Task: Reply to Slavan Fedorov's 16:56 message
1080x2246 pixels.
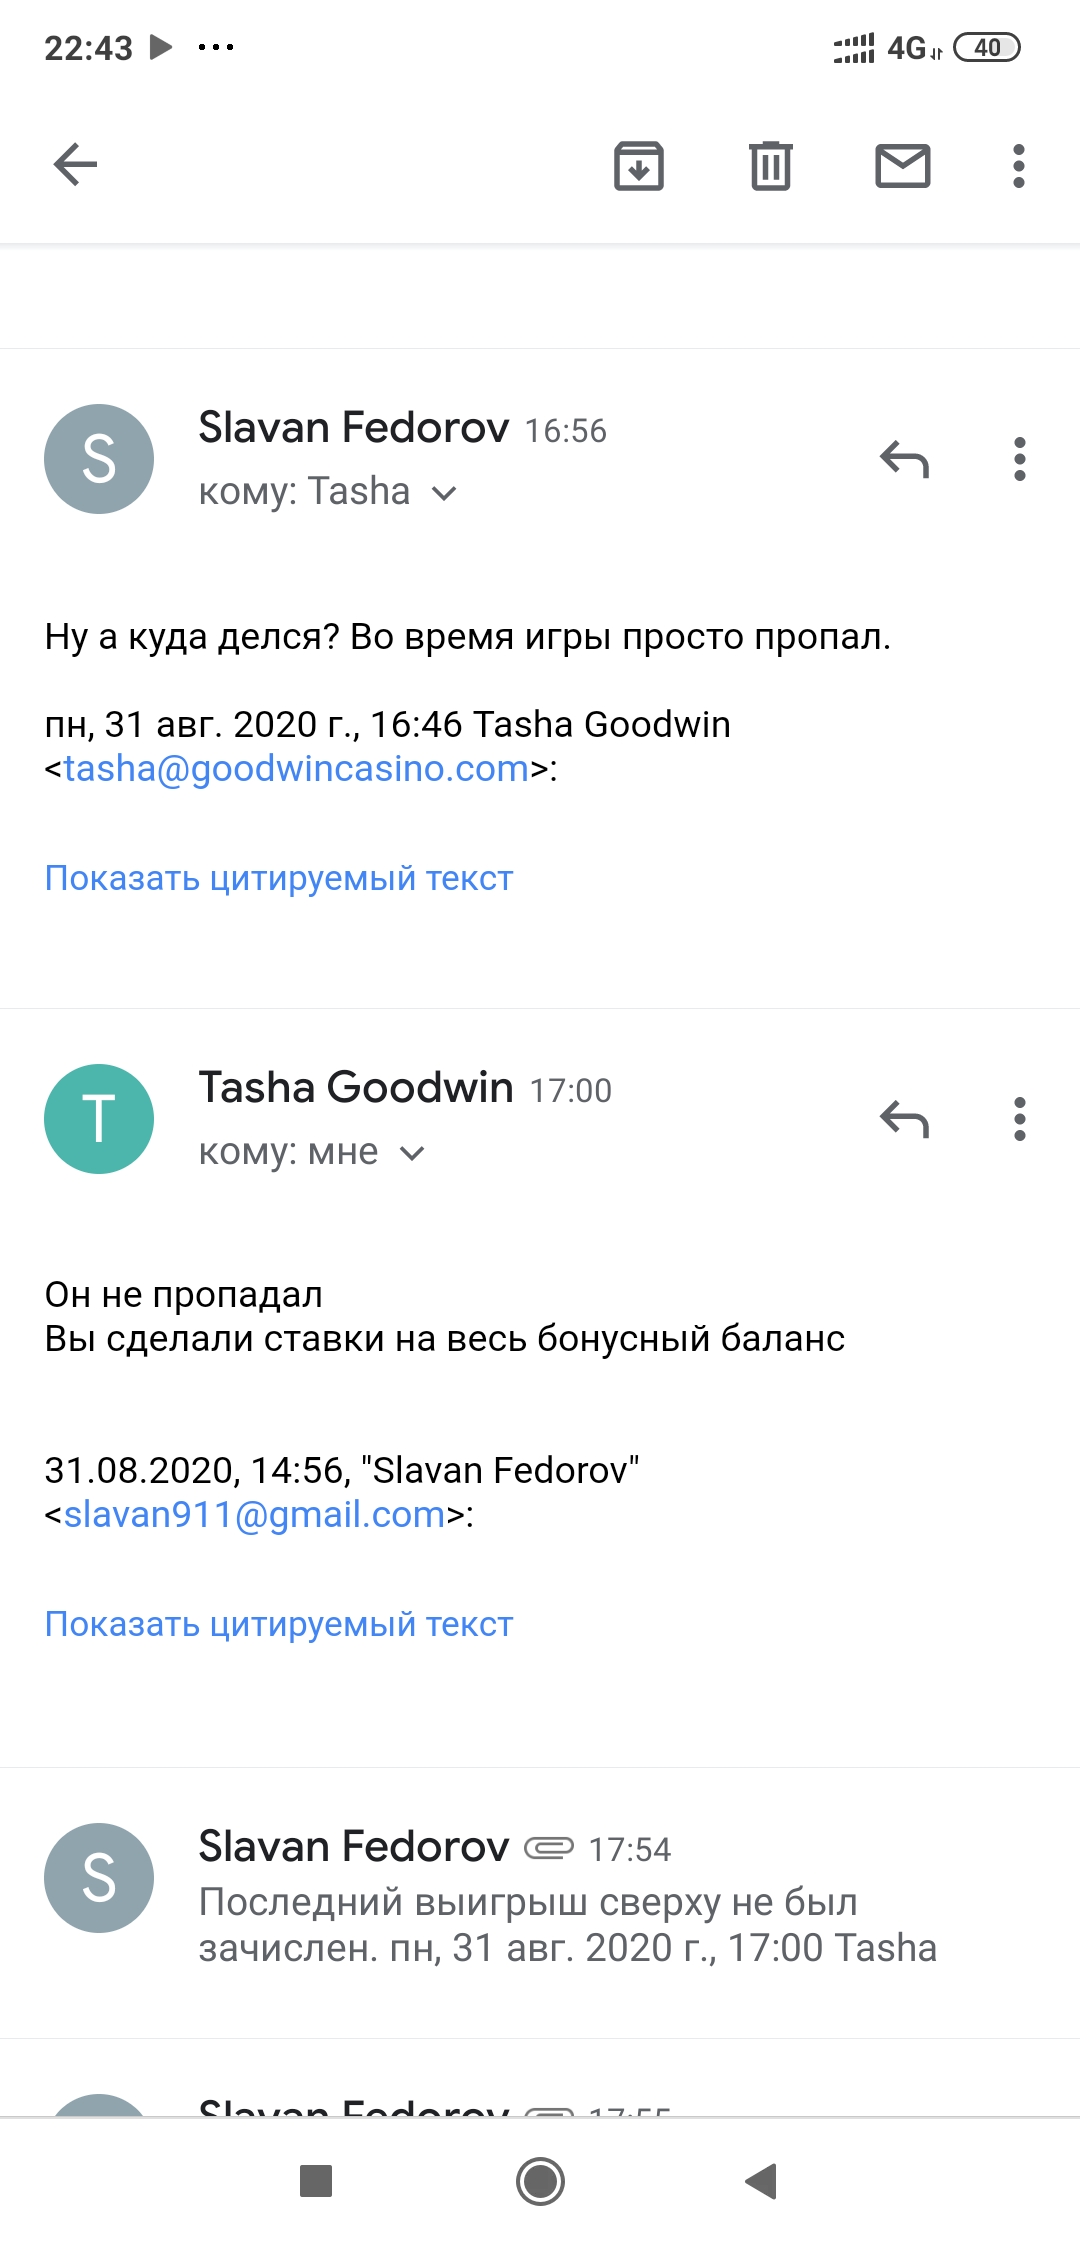Action: pyautogui.click(x=905, y=460)
